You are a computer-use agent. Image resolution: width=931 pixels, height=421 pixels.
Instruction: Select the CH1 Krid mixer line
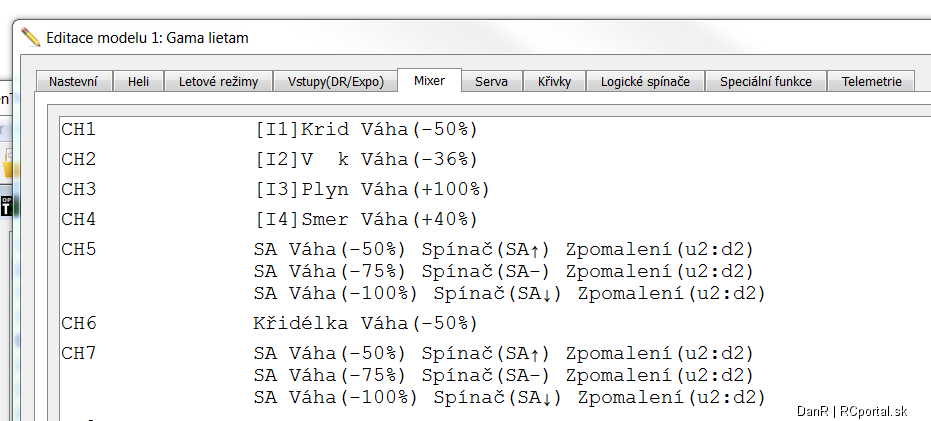click(x=366, y=129)
